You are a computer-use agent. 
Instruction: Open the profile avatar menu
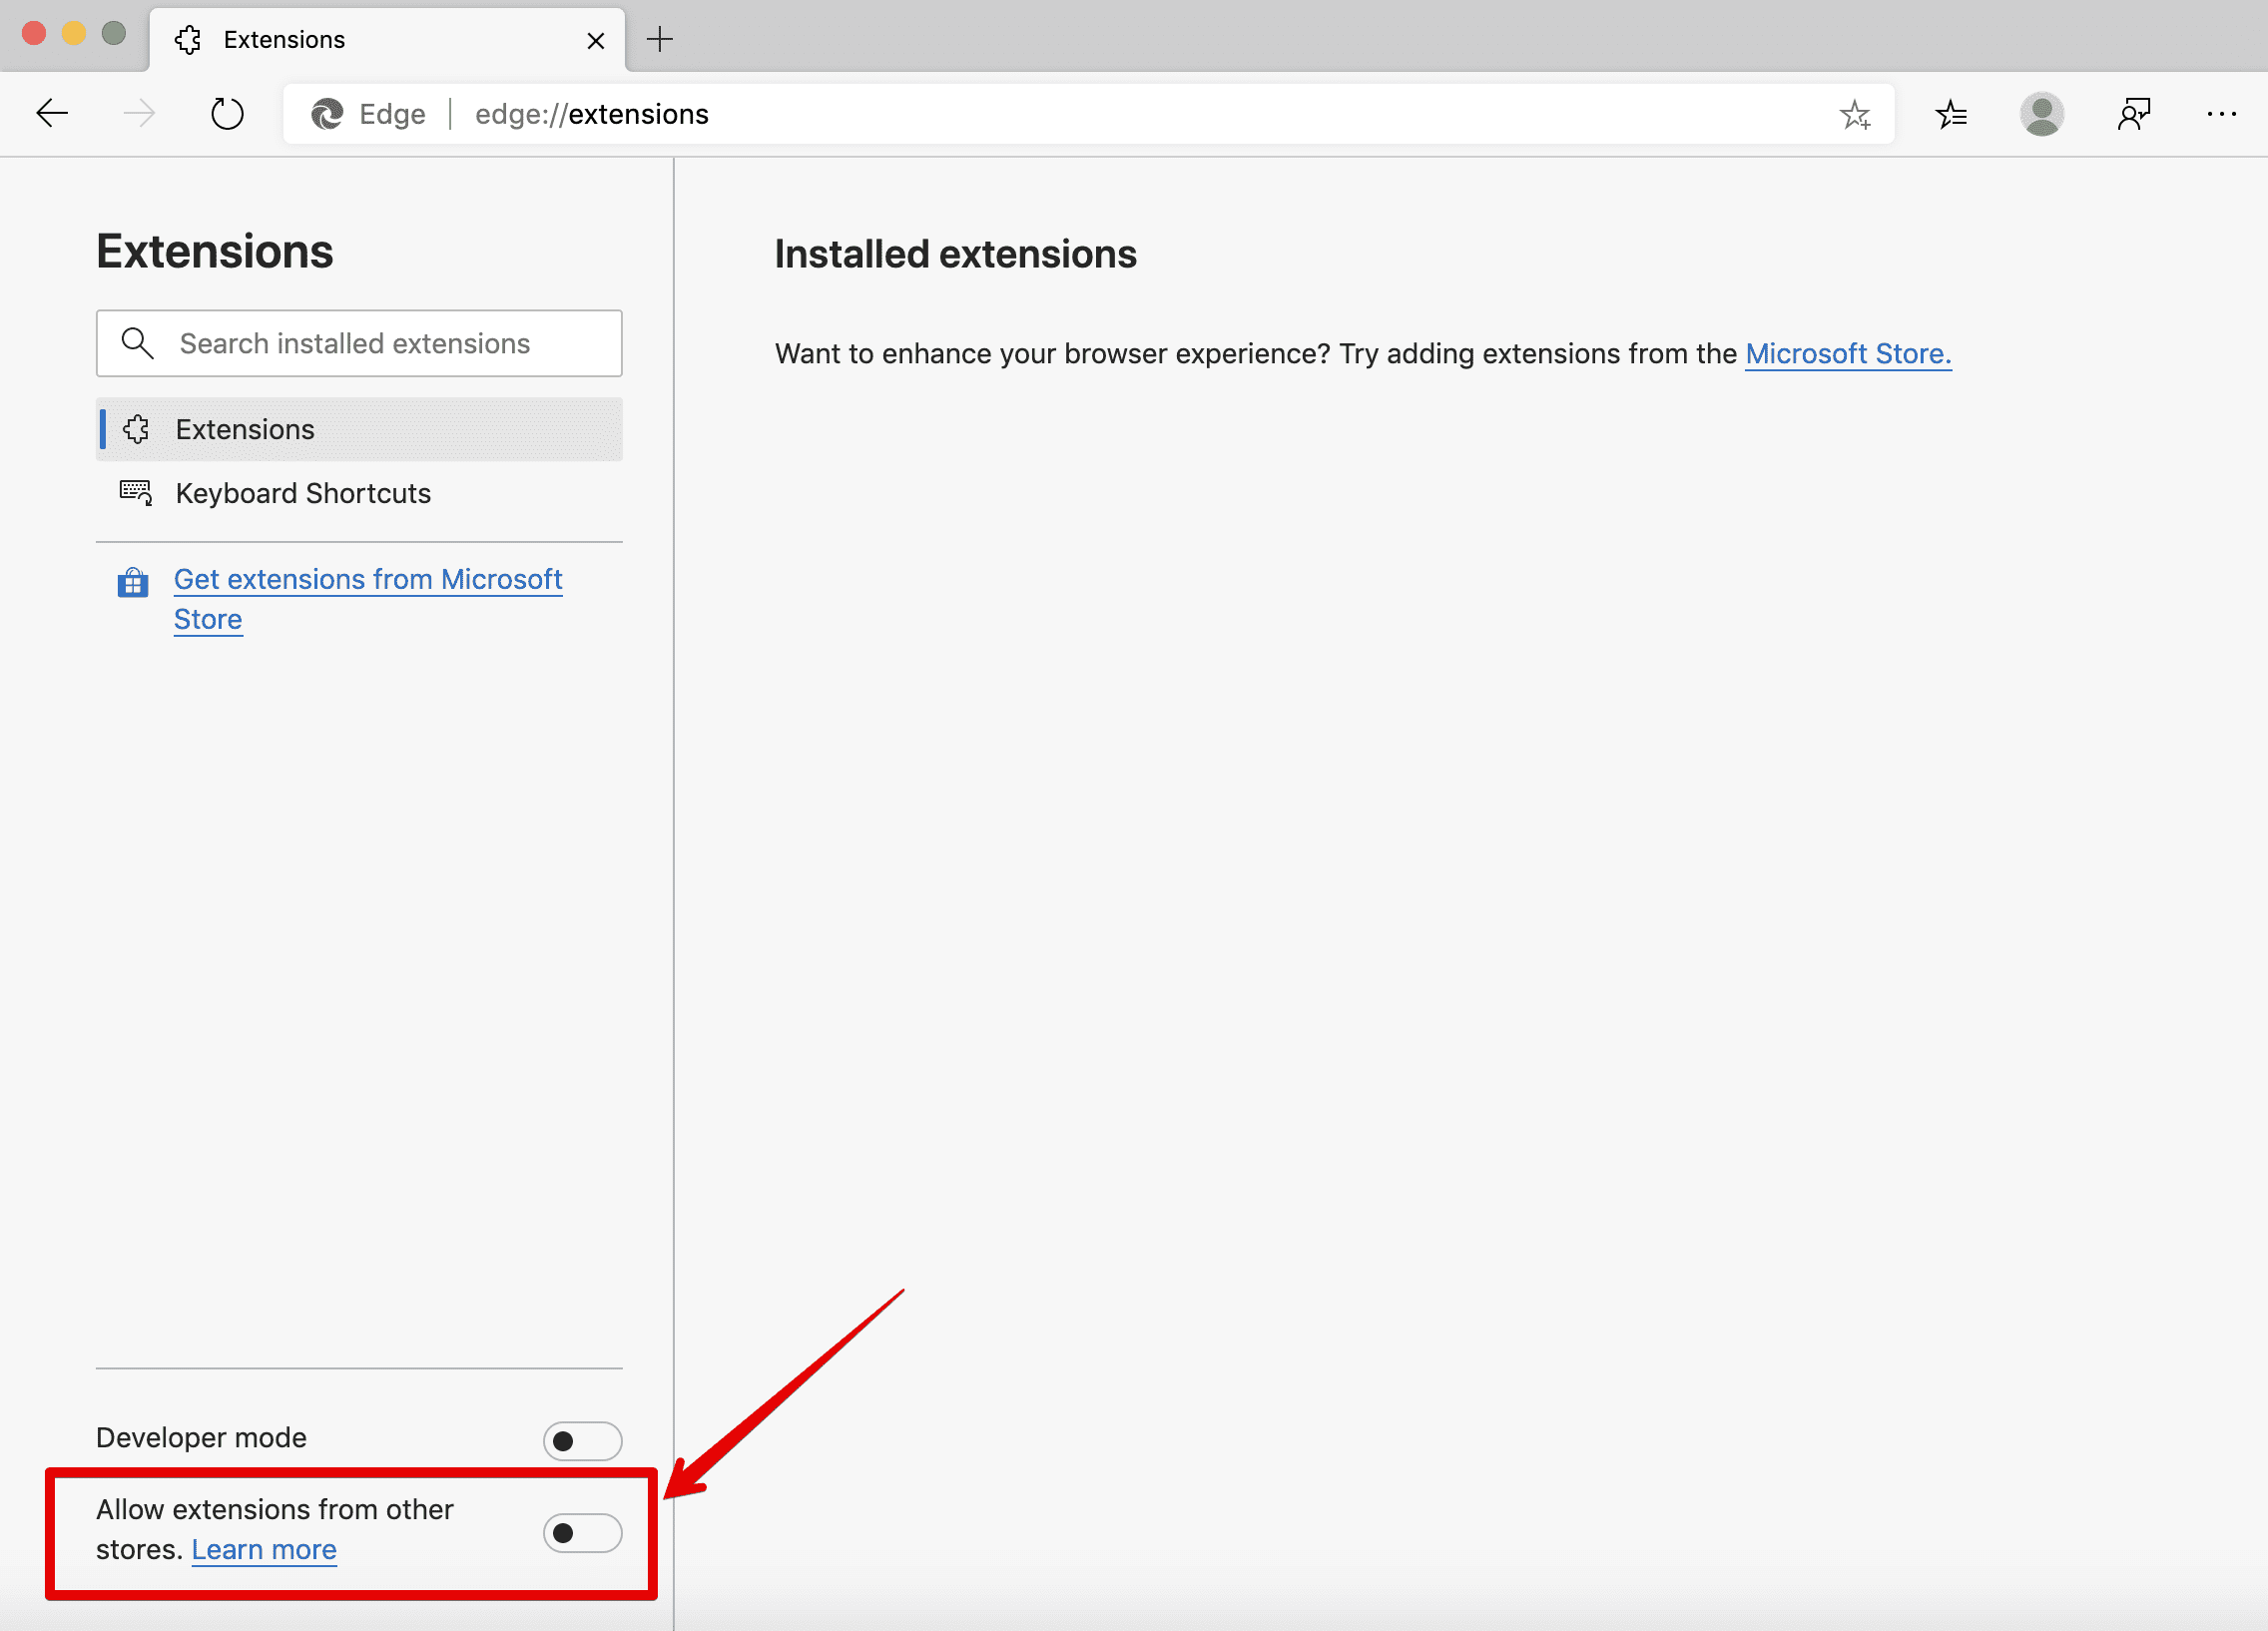2043,114
